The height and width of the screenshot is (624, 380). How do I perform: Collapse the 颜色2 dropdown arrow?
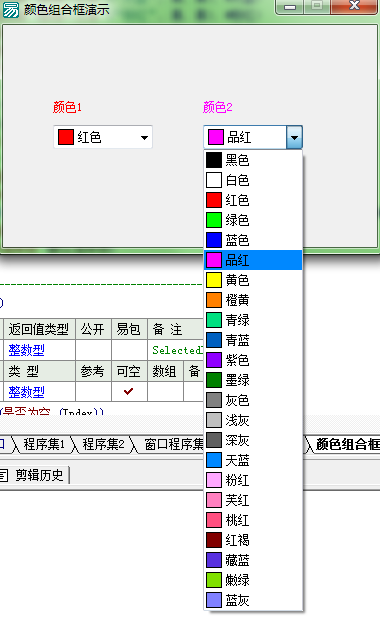[294, 138]
